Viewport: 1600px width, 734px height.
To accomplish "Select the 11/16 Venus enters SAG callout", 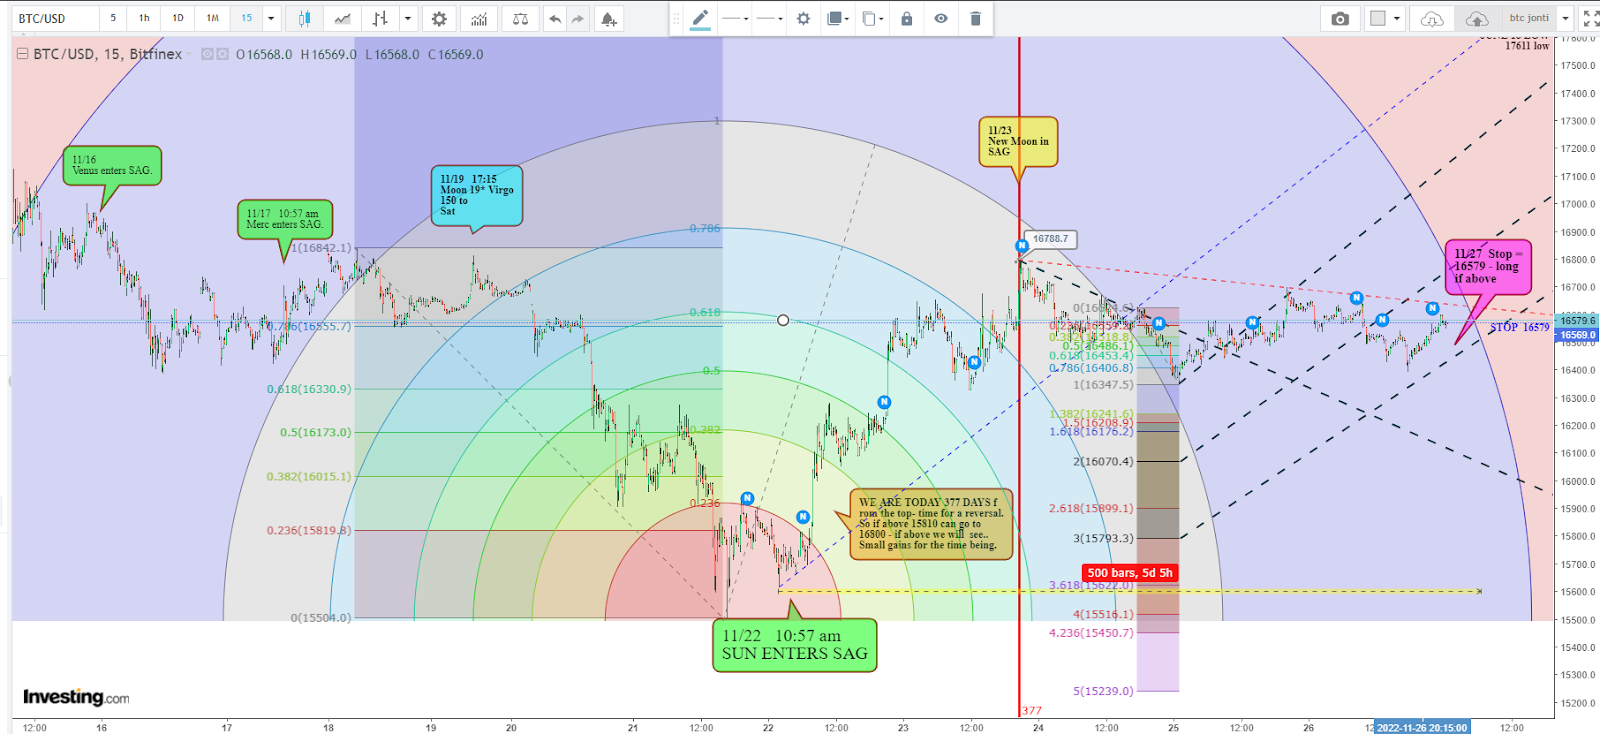I will click(112, 165).
